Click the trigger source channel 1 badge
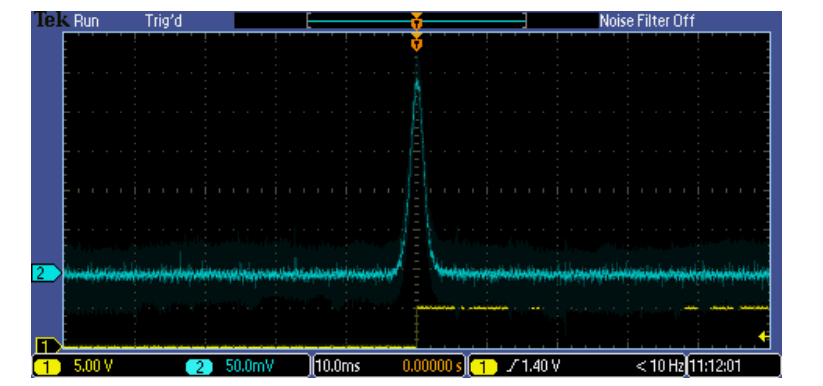The image size is (823, 386). pyautogui.click(x=484, y=367)
